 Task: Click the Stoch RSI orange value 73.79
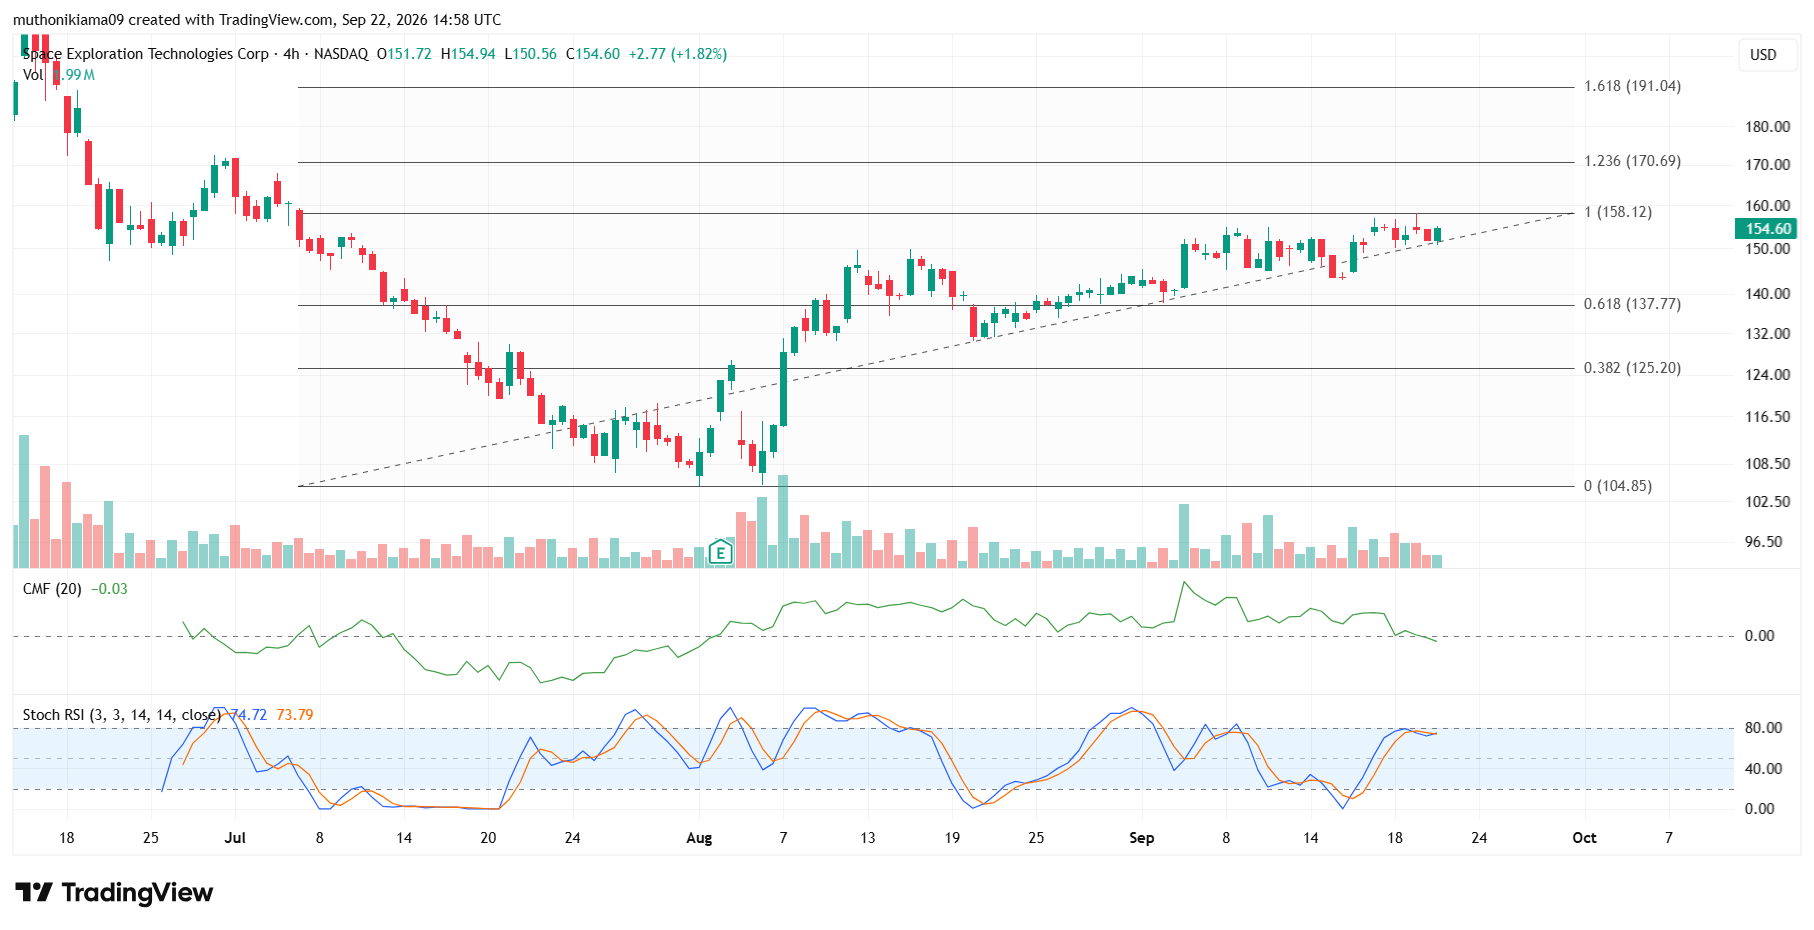295,715
